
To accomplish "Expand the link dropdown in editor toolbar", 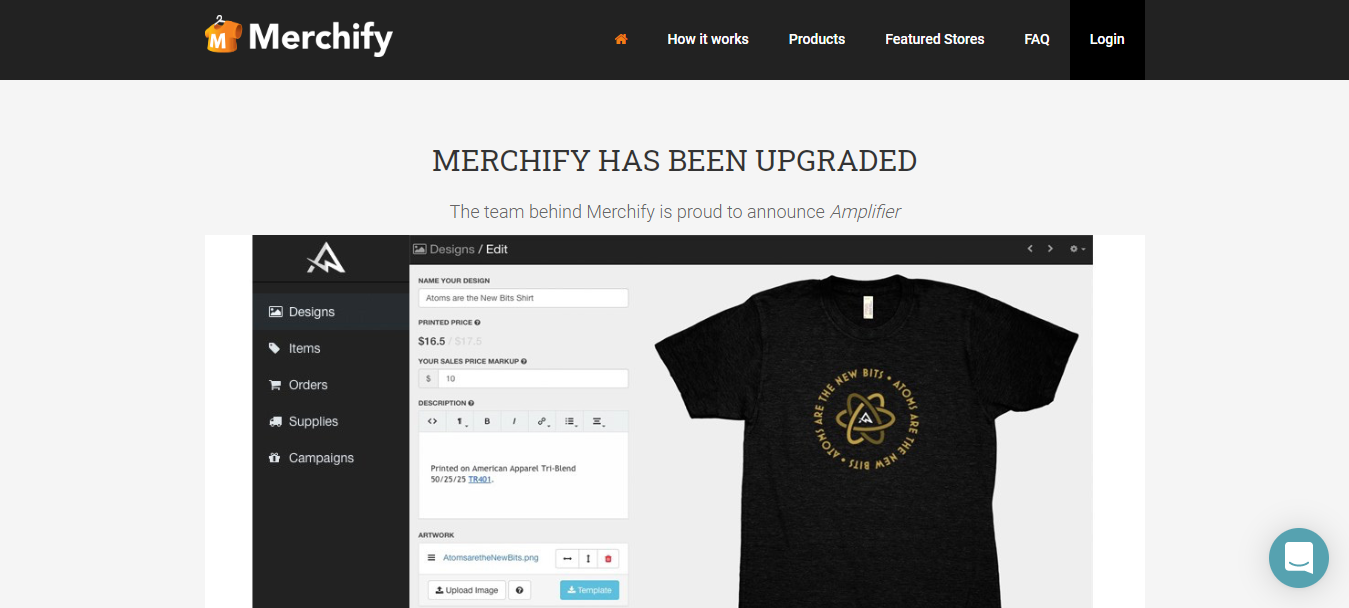I will pos(542,421).
